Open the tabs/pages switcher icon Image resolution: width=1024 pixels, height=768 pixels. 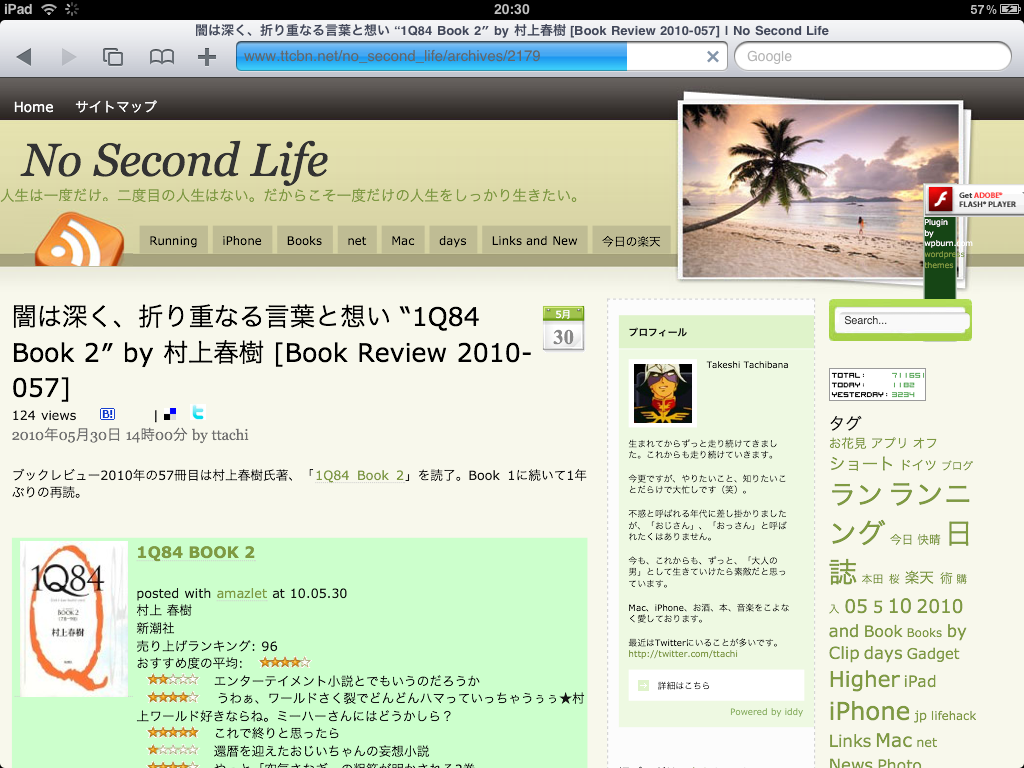(x=113, y=57)
